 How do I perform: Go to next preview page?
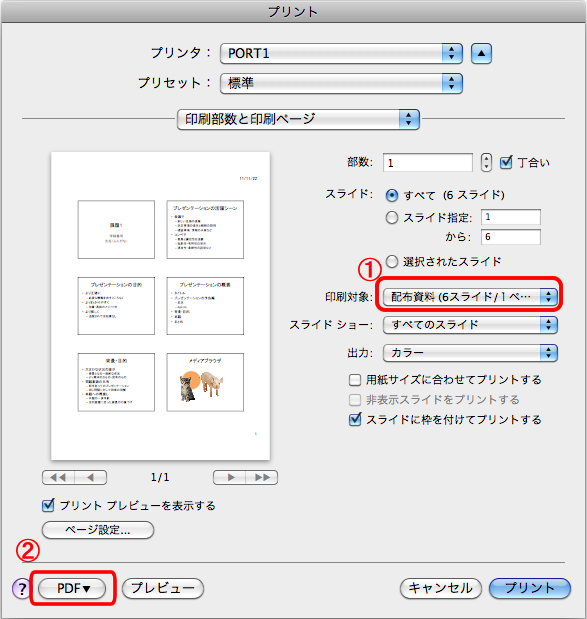[229, 477]
